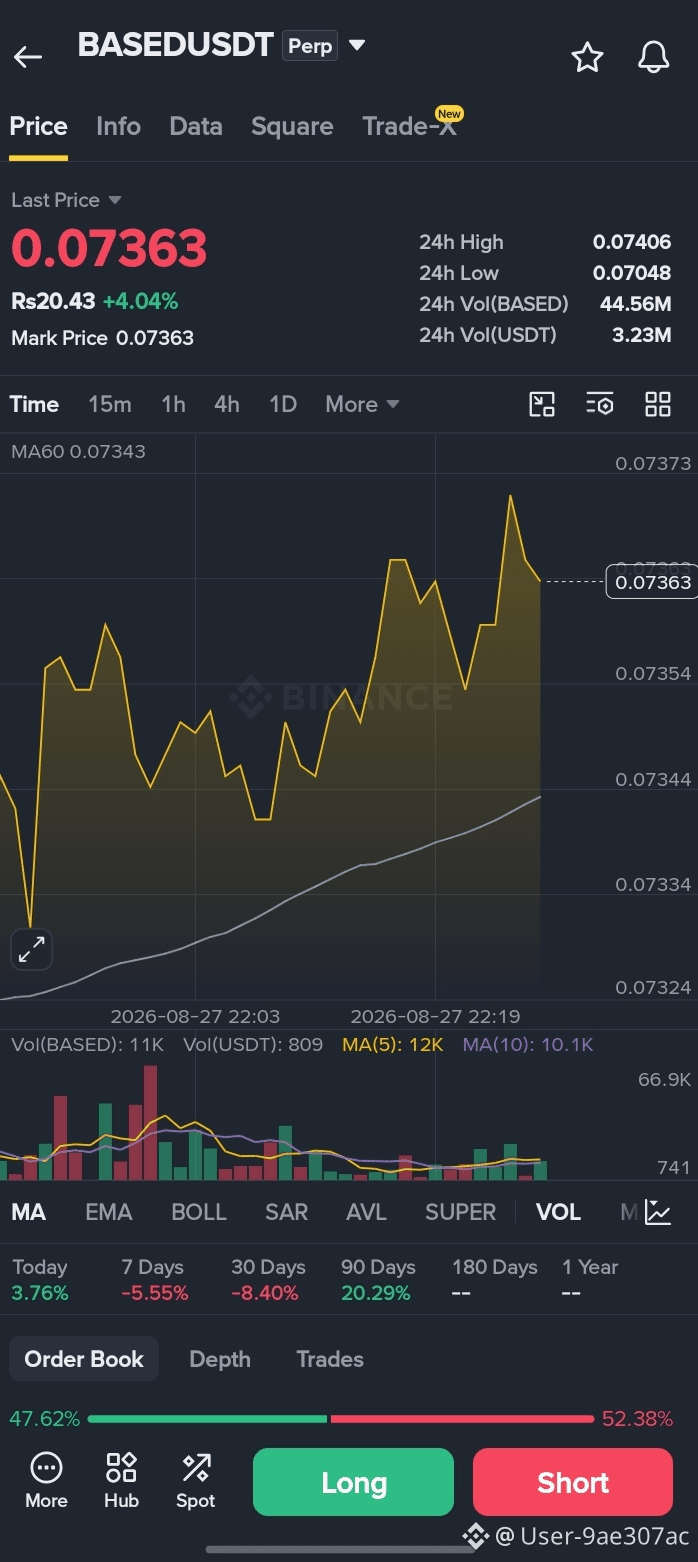
Task: Tap the red Short button
Action: click(x=573, y=1482)
